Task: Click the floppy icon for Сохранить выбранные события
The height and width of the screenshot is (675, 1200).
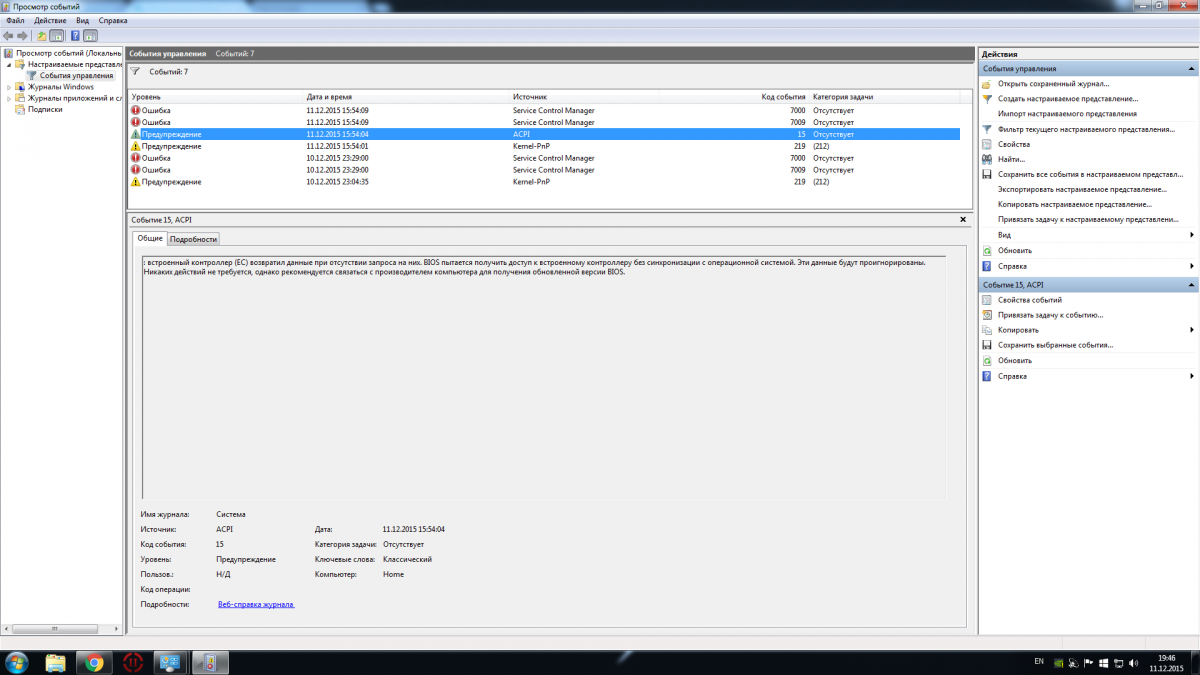Action: click(987, 345)
